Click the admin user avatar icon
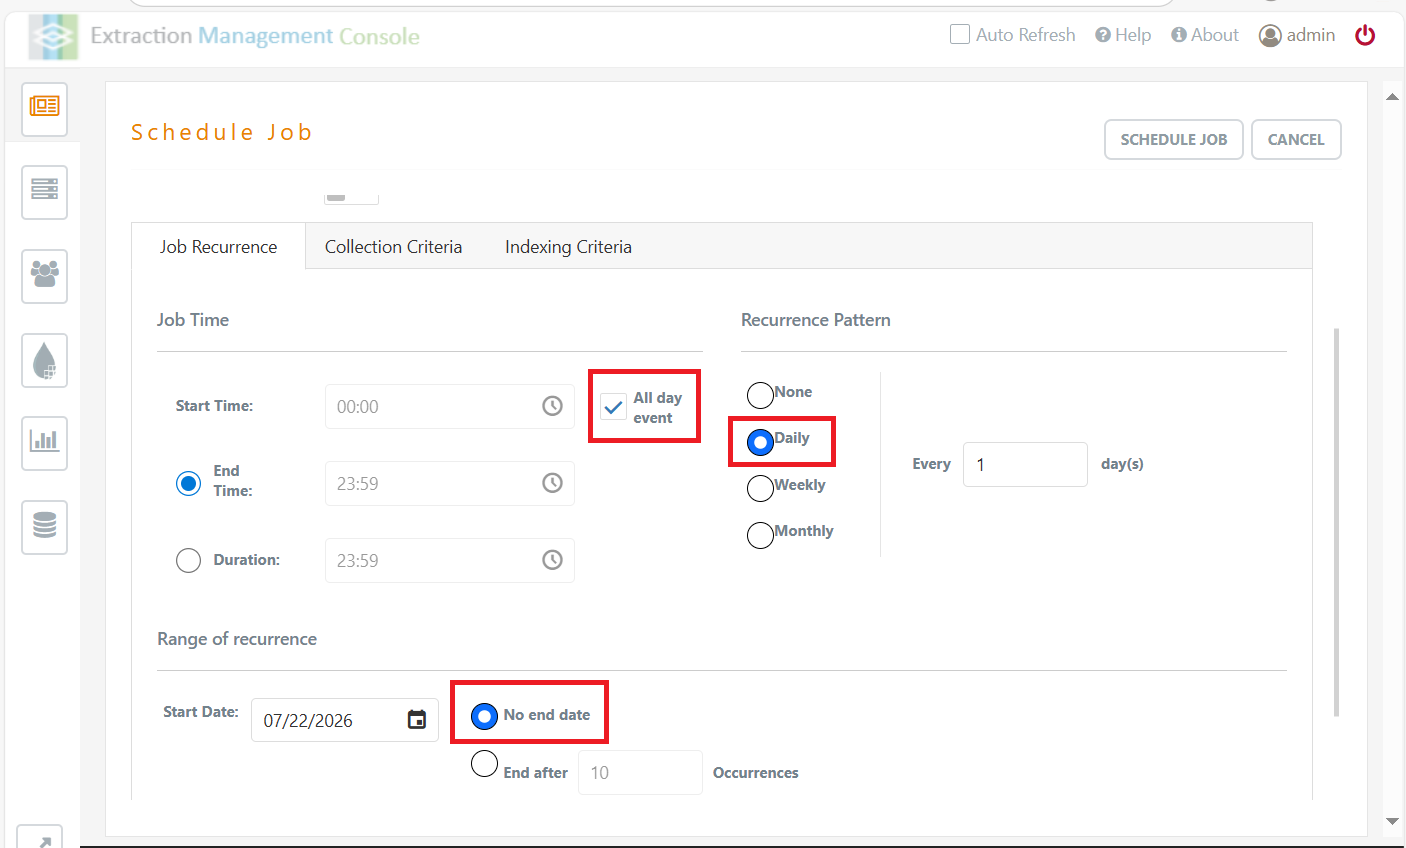Image resolution: width=1406 pixels, height=848 pixels. pyautogui.click(x=1270, y=35)
